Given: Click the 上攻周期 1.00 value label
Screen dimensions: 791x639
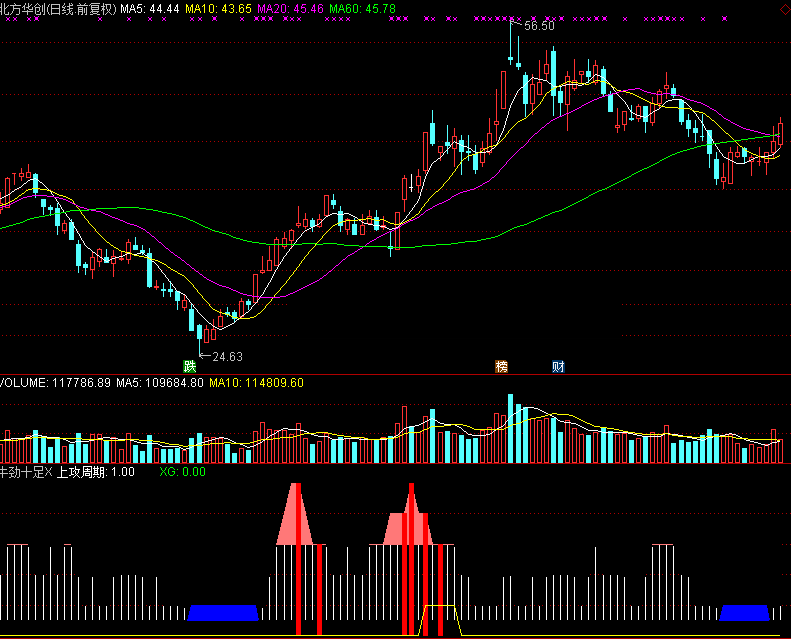Looking at the screenshot, I should point(95,471).
